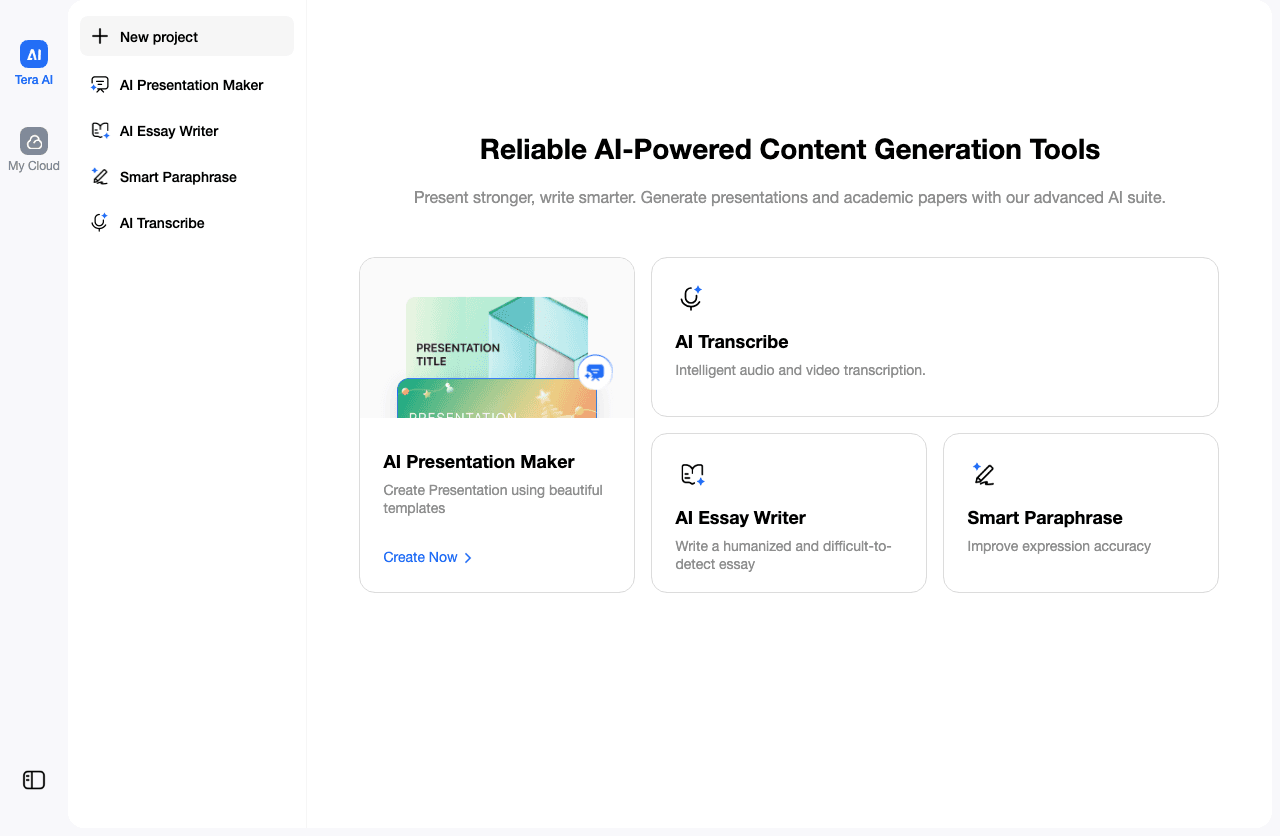Expand the Create Now chevron arrow

pos(467,557)
